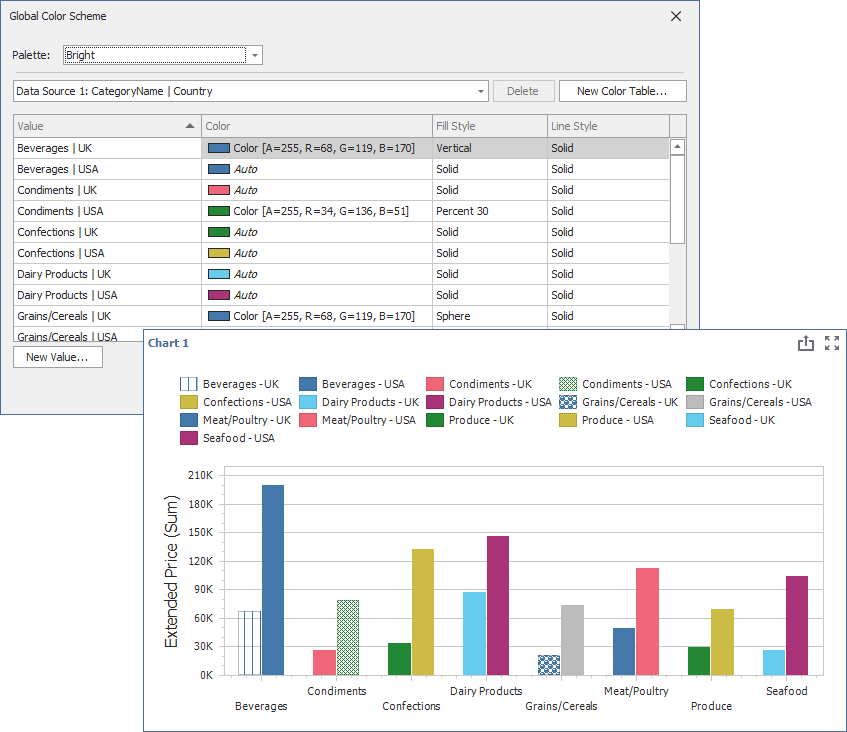This screenshot has width=847, height=732.
Task: Click the Grains/Cereals - USA legend marker
Action: point(695,402)
